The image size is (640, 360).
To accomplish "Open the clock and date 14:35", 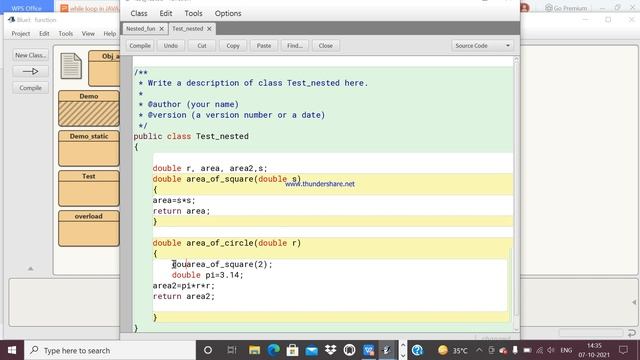I will (x=594, y=350).
